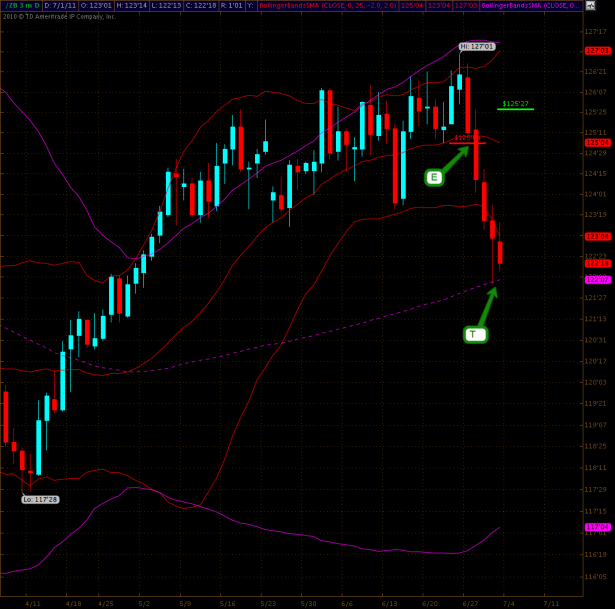Image resolution: width=615 pixels, height=609 pixels.
Task: Click the red 127'03 price axis tag
Action: point(597,50)
